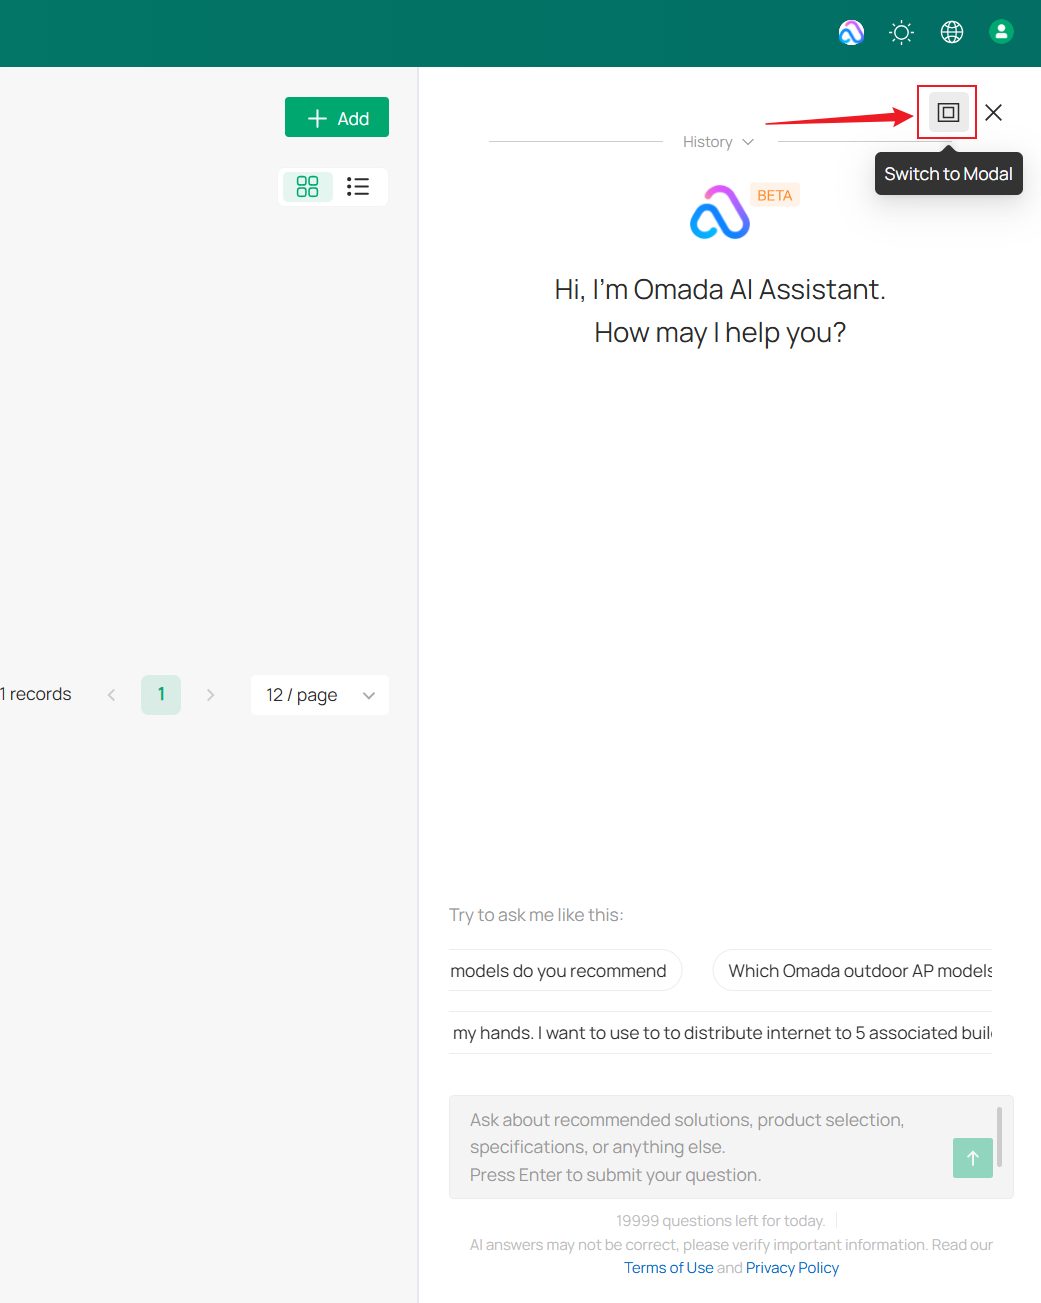Screen dimensions: 1041x1303
Task: Pick the 'distribute internet to 5 associated' suggestion
Action: [721, 1032]
